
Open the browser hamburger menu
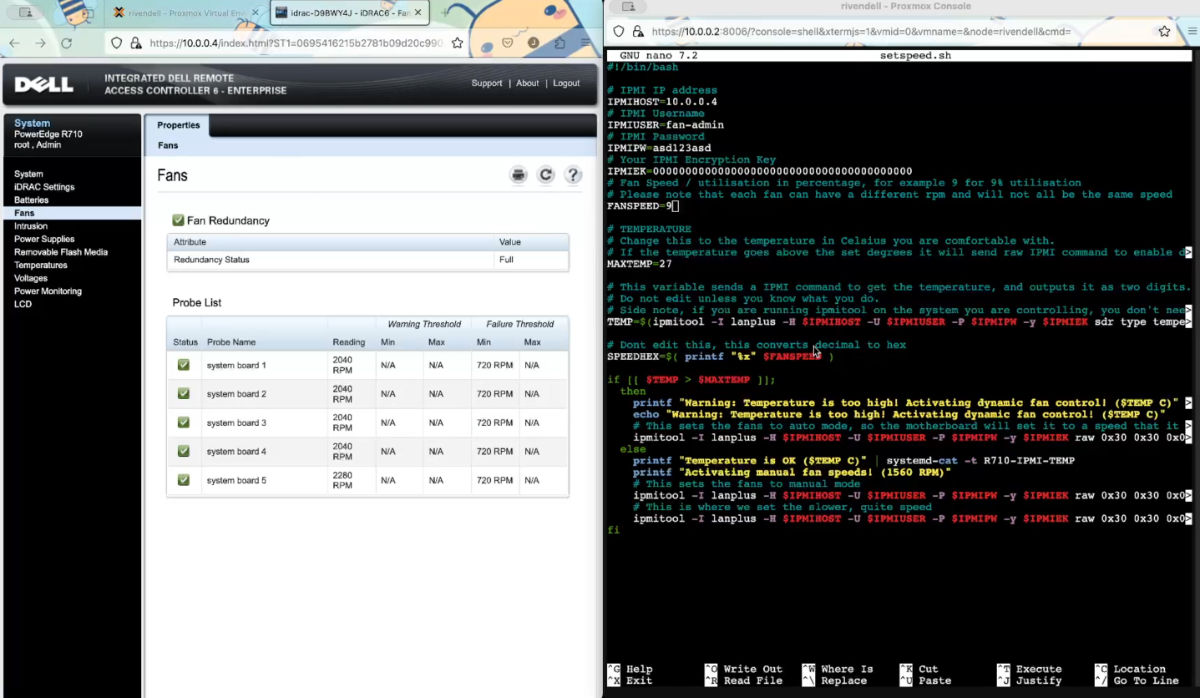[585, 44]
